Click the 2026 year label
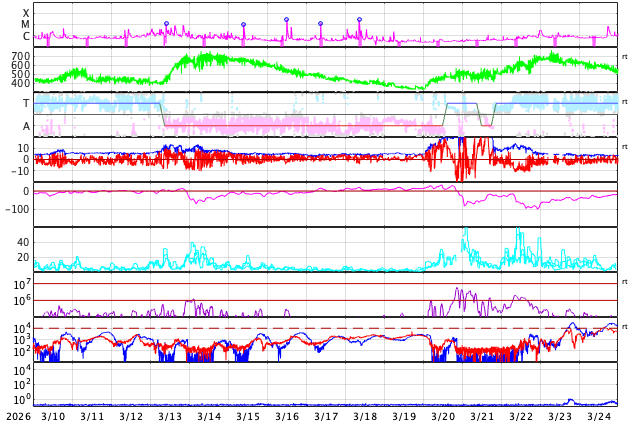 [x=18, y=416]
